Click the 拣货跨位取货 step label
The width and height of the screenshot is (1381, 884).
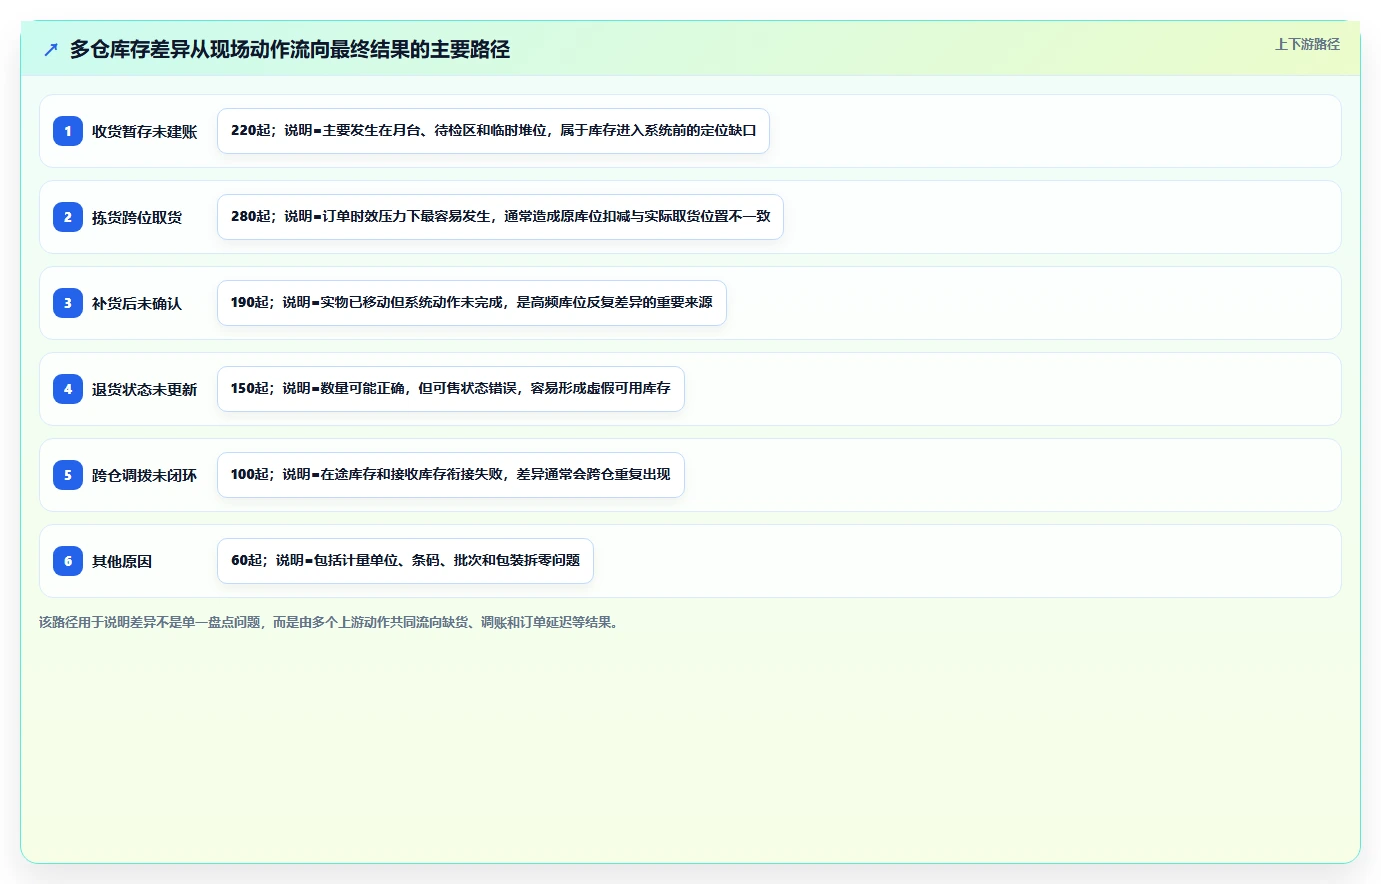137,217
